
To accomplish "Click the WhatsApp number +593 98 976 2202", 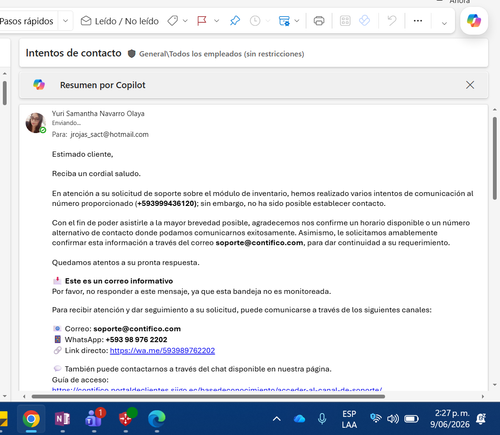I will (x=136, y=340).
